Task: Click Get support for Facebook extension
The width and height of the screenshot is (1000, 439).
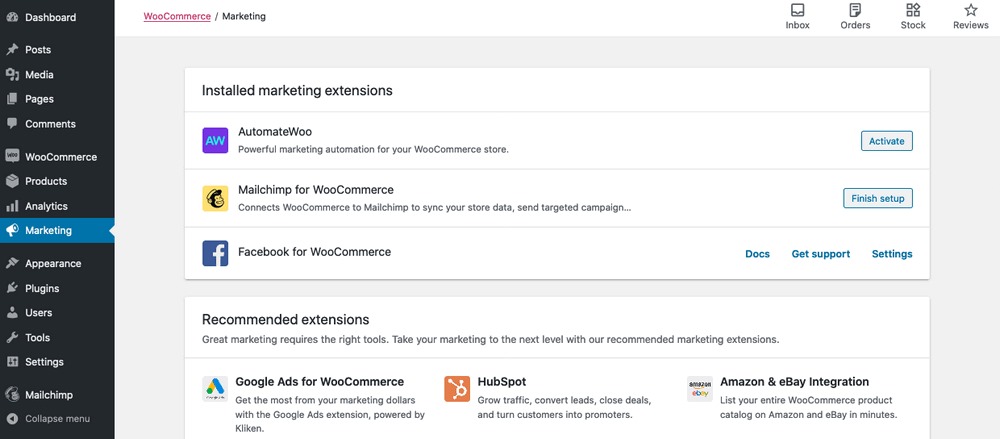Action: coord(821,254)
